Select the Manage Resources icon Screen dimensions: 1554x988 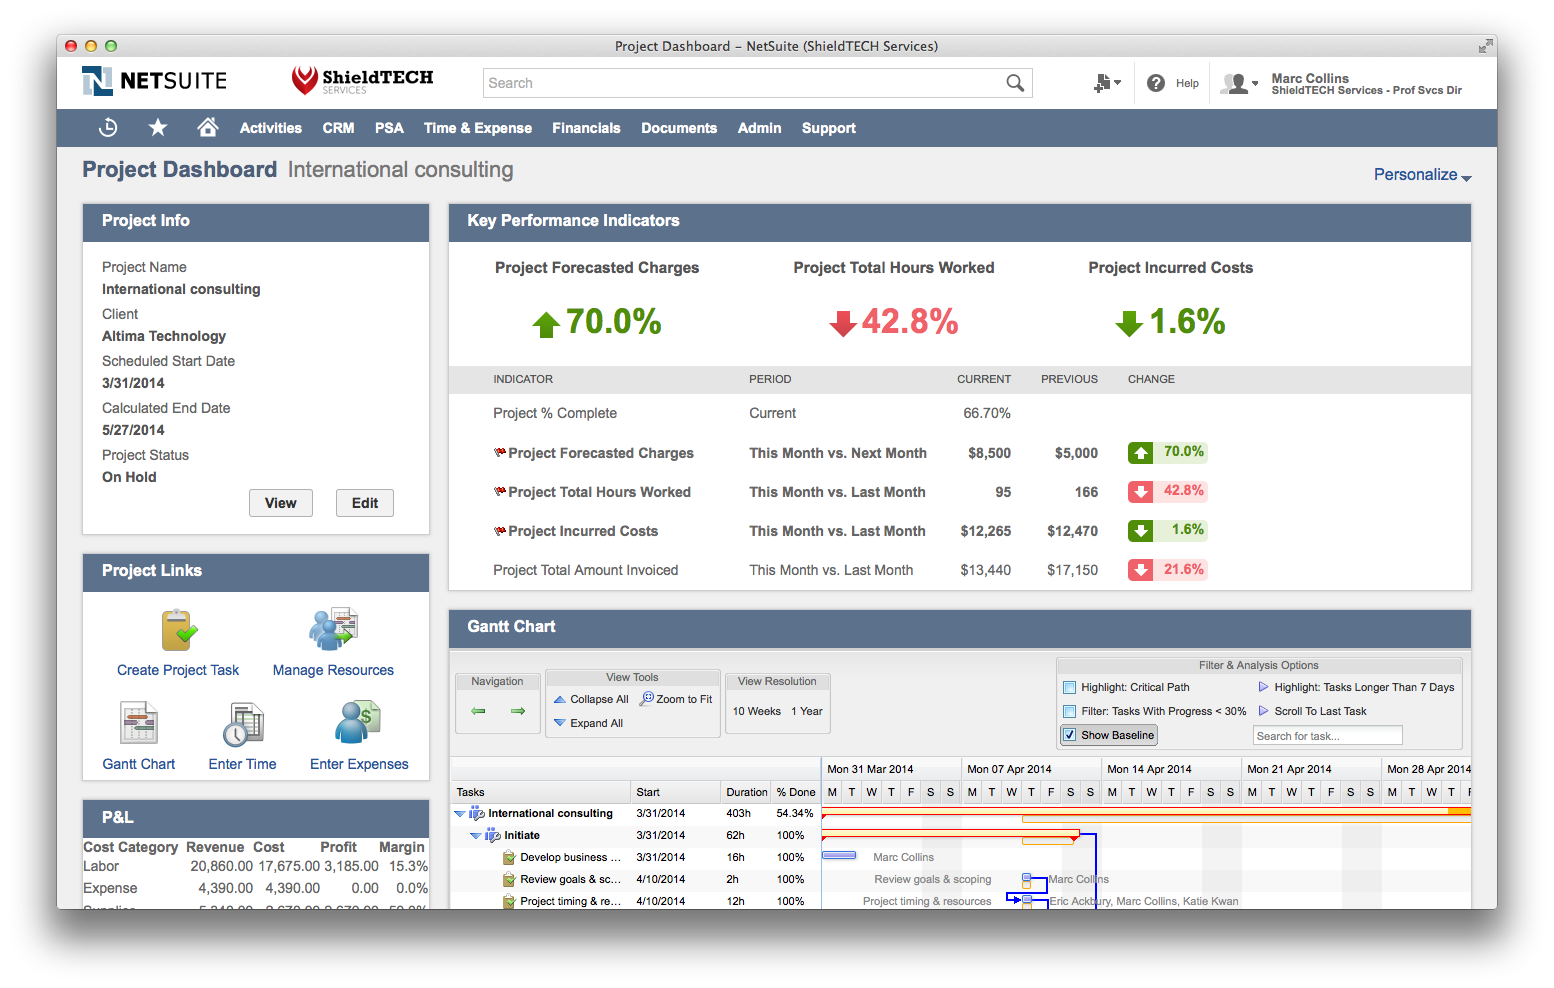(x=333, y=628)
